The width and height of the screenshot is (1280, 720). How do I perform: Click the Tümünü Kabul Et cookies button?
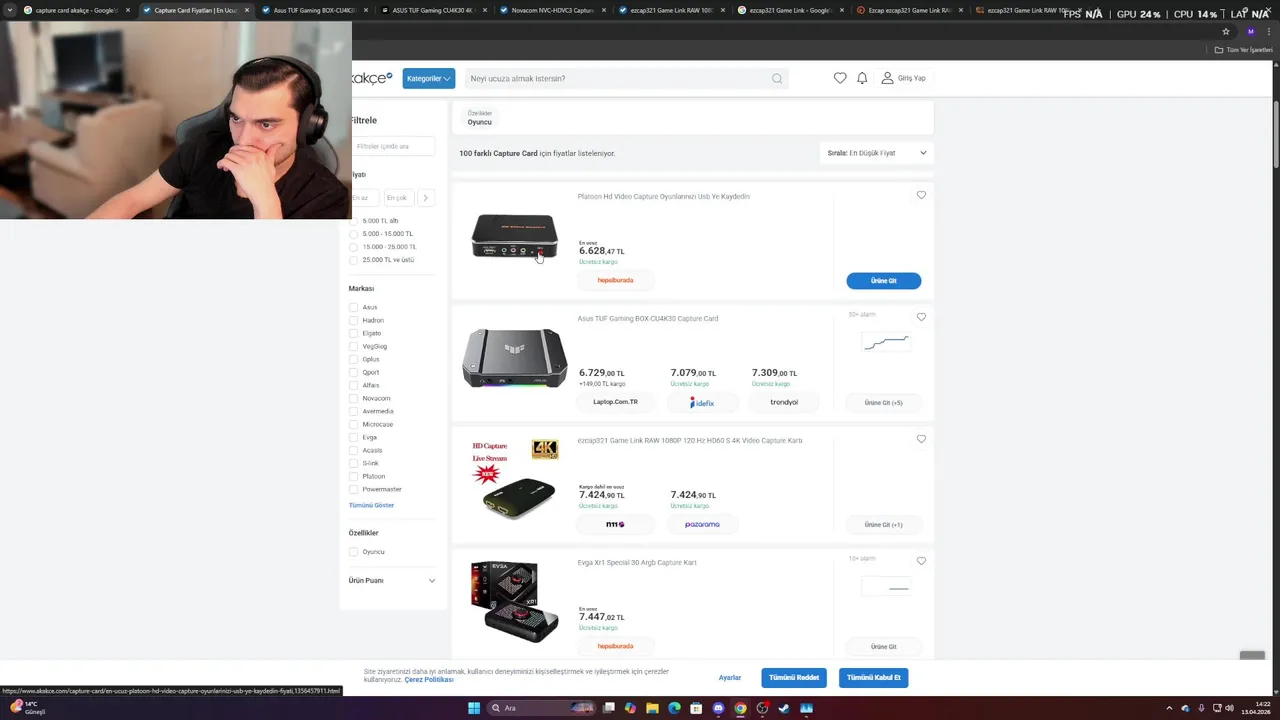(x=873, y=677)
